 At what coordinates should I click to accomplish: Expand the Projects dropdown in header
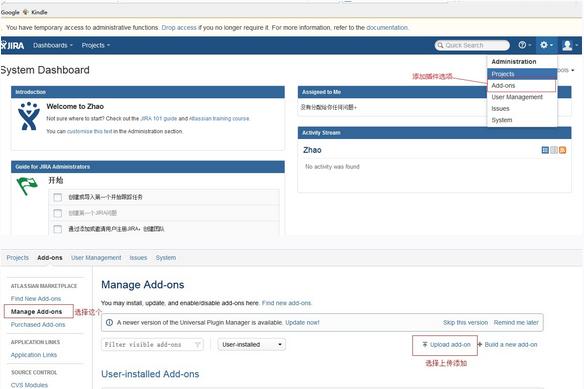pos(96,45)
